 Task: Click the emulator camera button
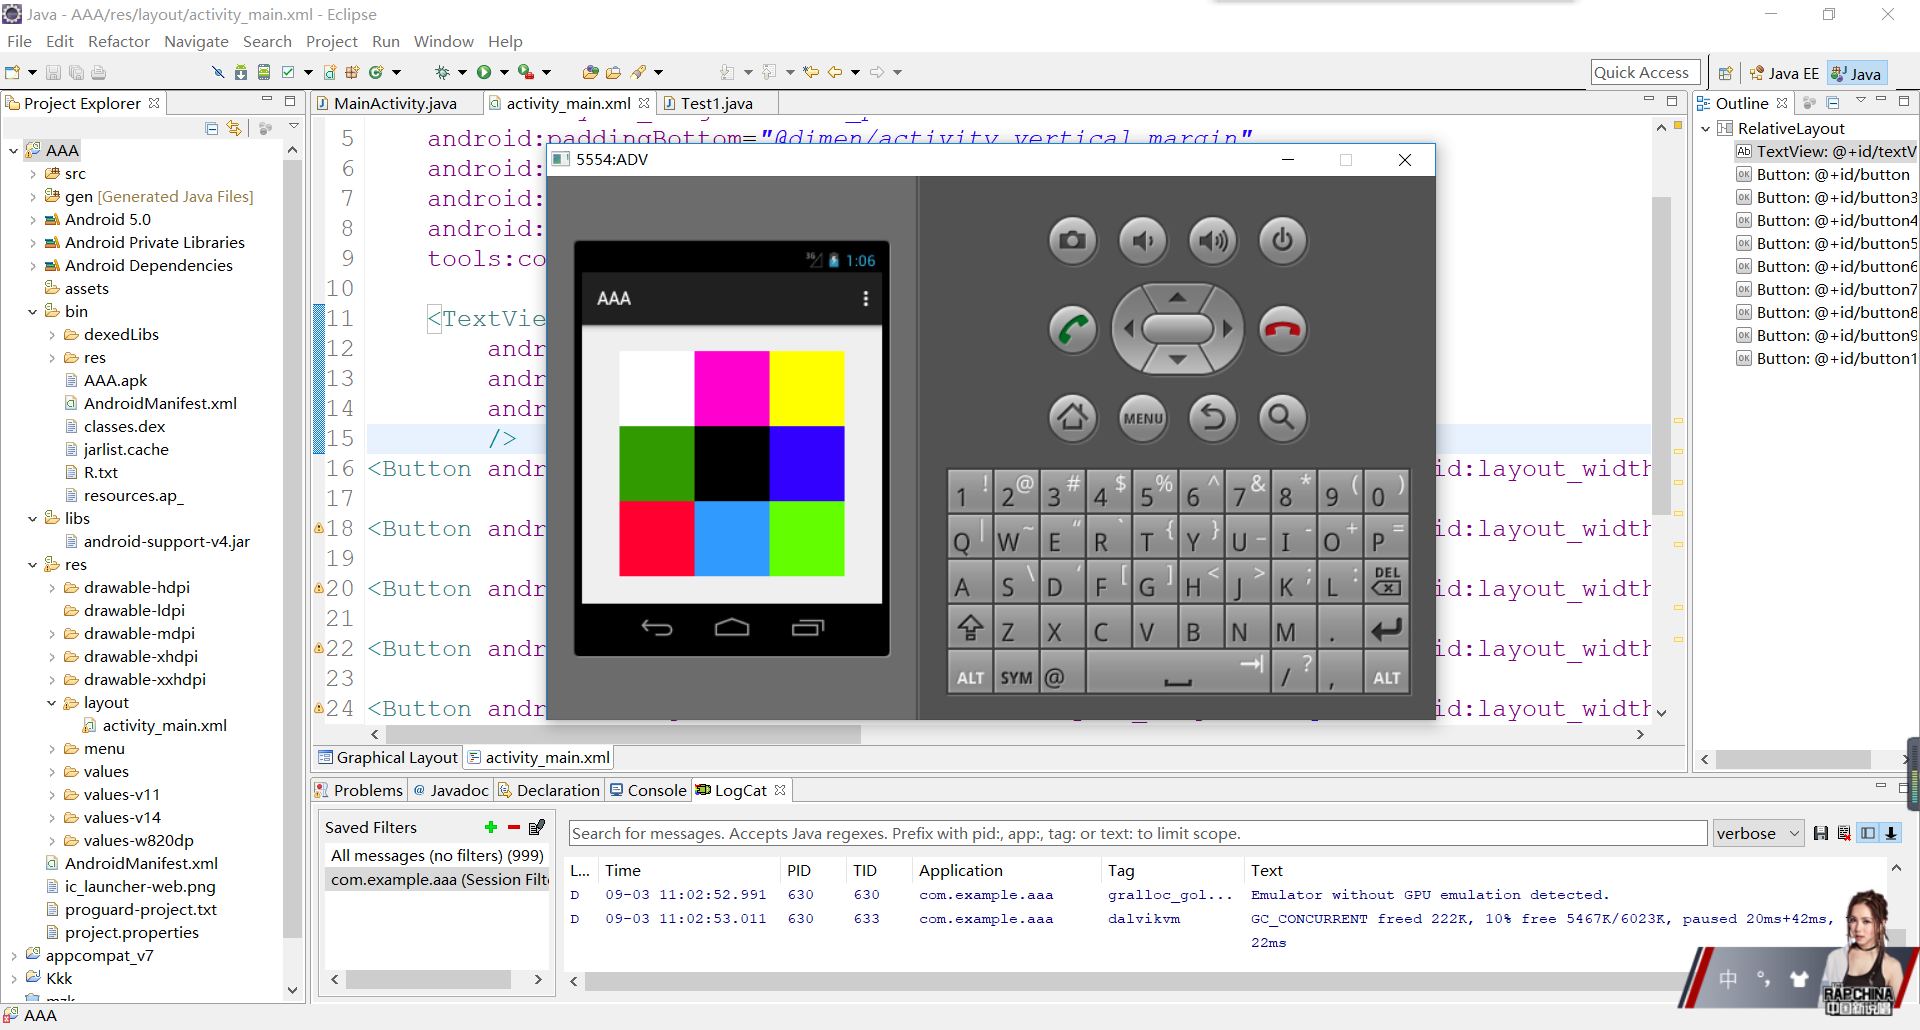(x=1072, y=241)
